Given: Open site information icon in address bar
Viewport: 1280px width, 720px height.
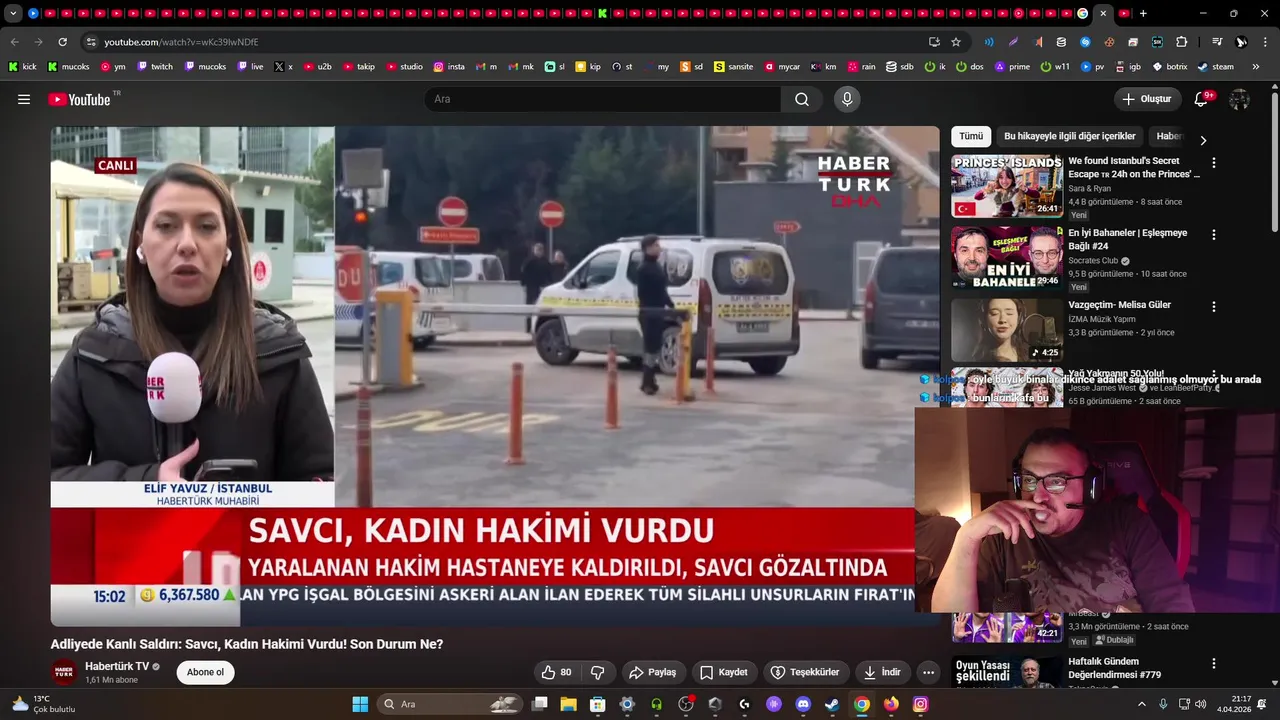Looking at the screenshot, I should [x=91, y=42].
